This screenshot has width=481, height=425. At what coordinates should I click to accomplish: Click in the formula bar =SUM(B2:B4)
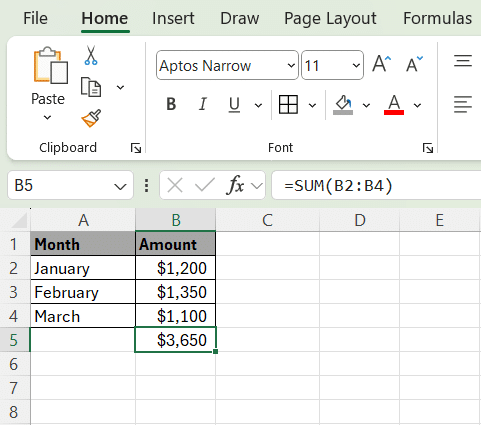coord(376,185)
